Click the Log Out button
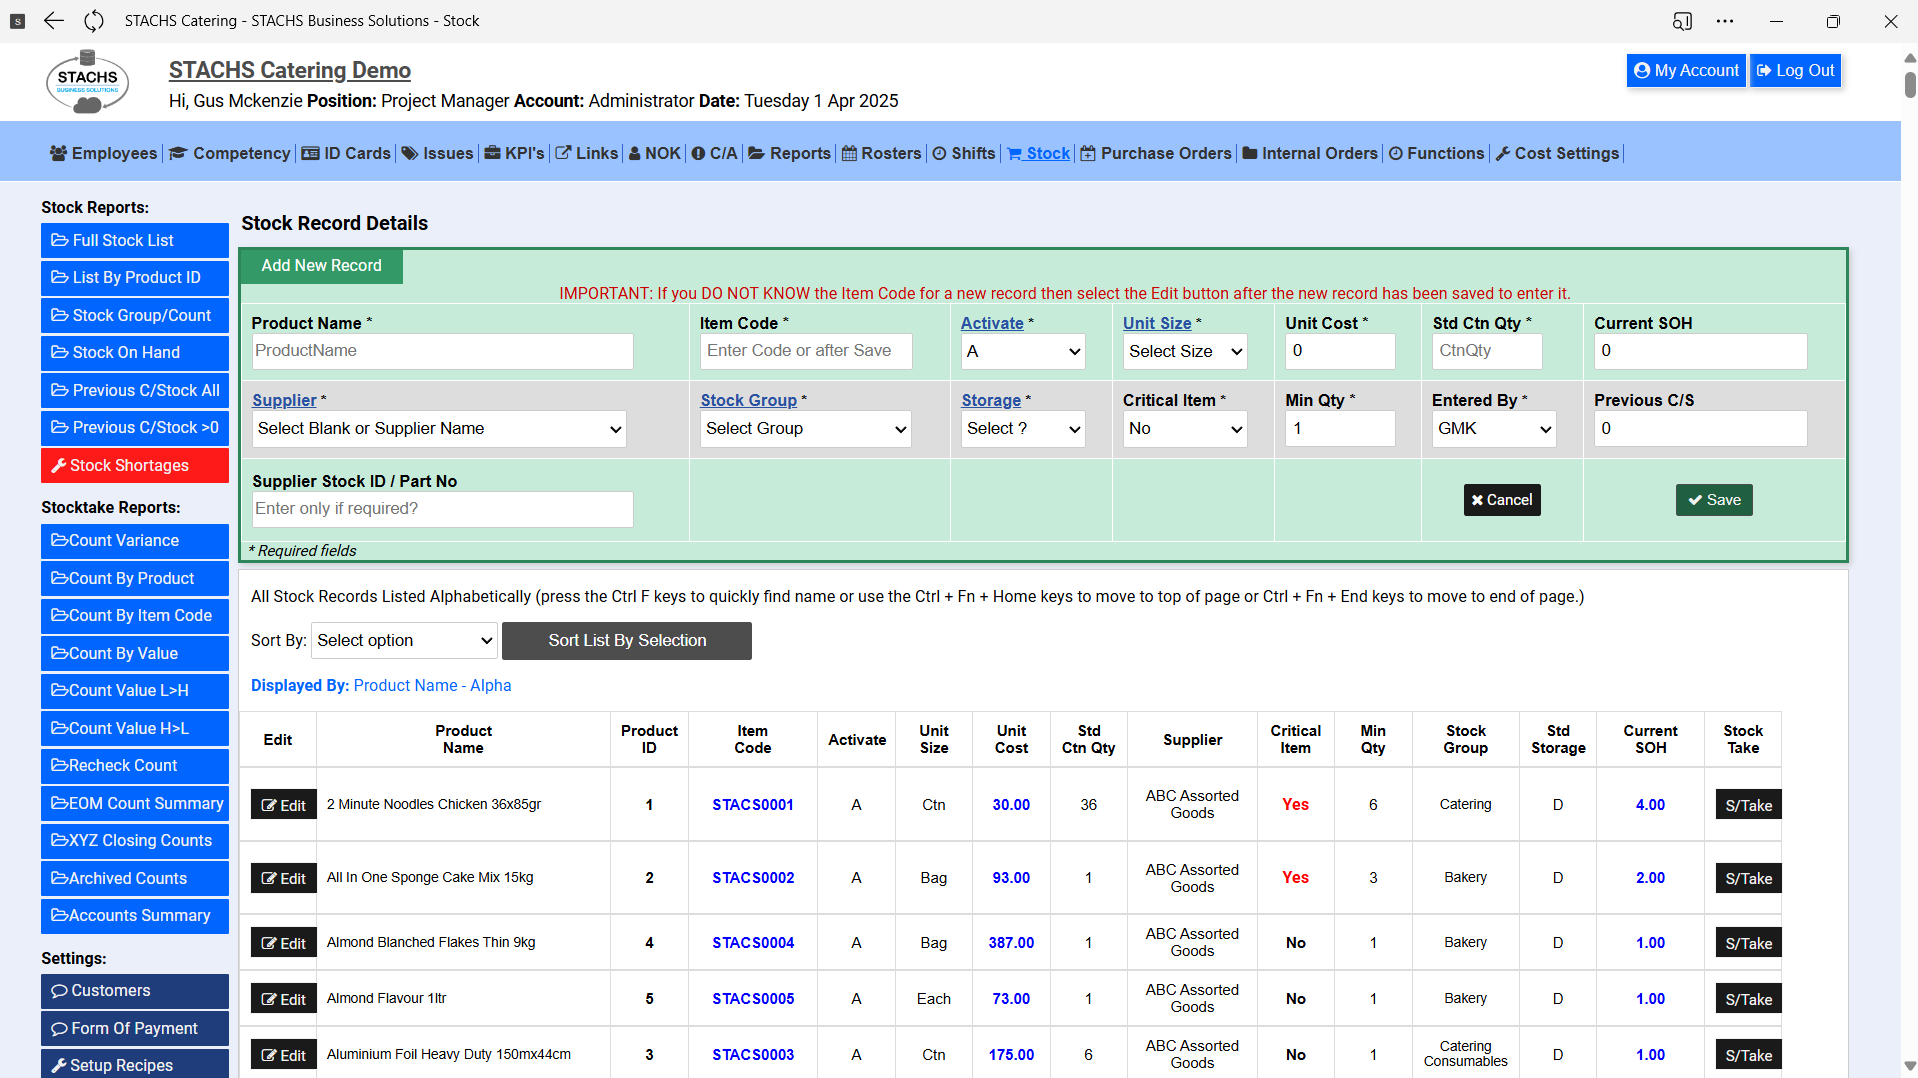The width and height of the screenshot is (1918, 1078). coord(1796,71)
